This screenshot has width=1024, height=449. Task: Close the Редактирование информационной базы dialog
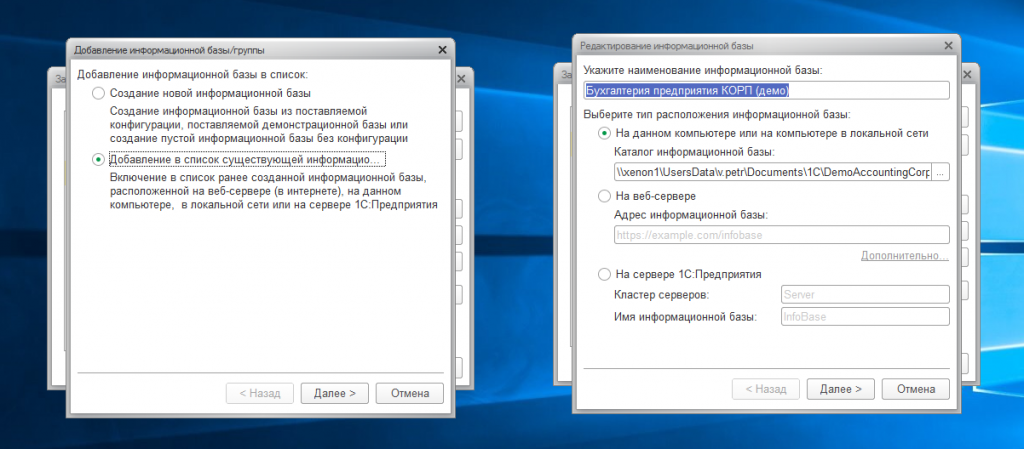948,46
